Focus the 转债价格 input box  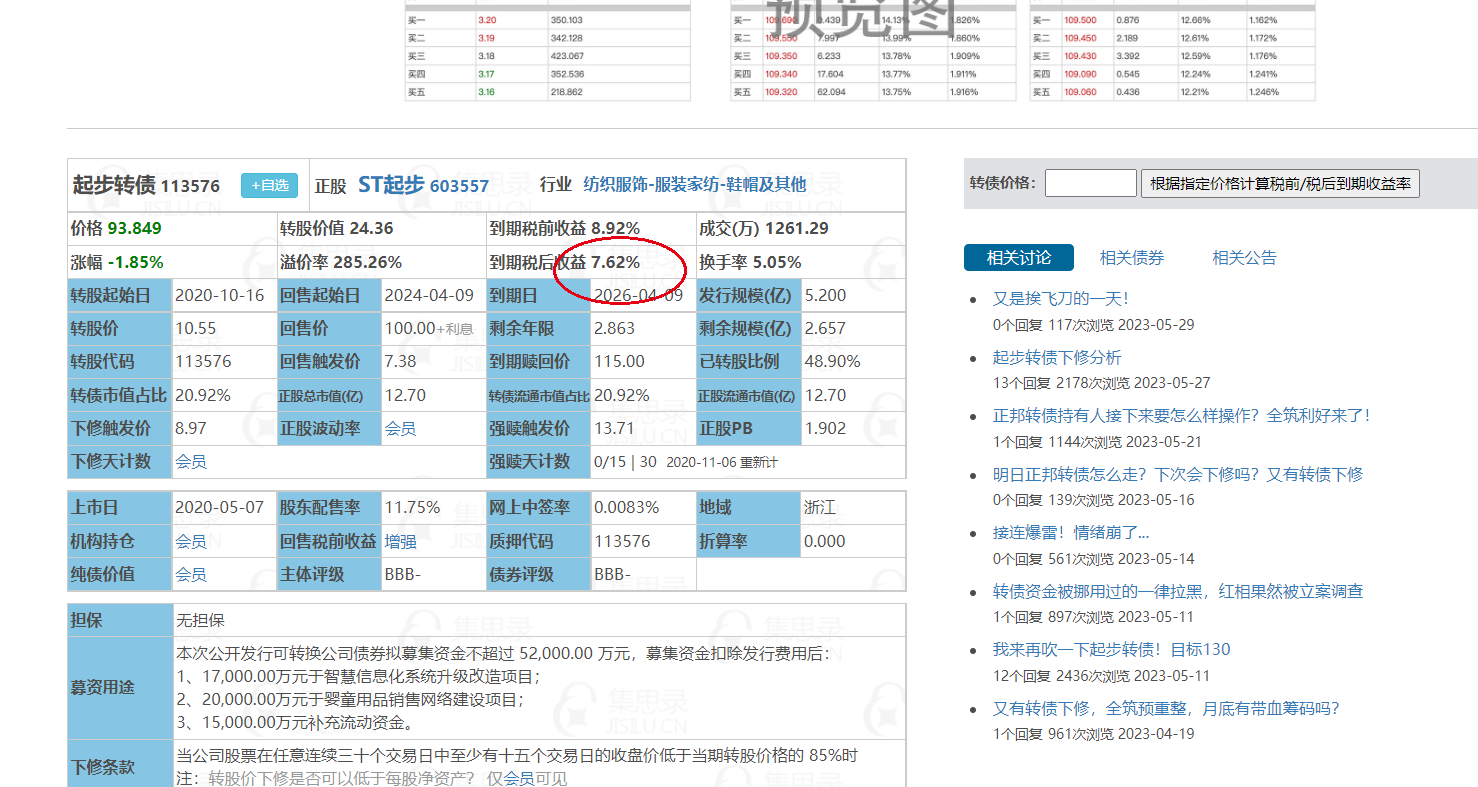[x=1090, y=183]
